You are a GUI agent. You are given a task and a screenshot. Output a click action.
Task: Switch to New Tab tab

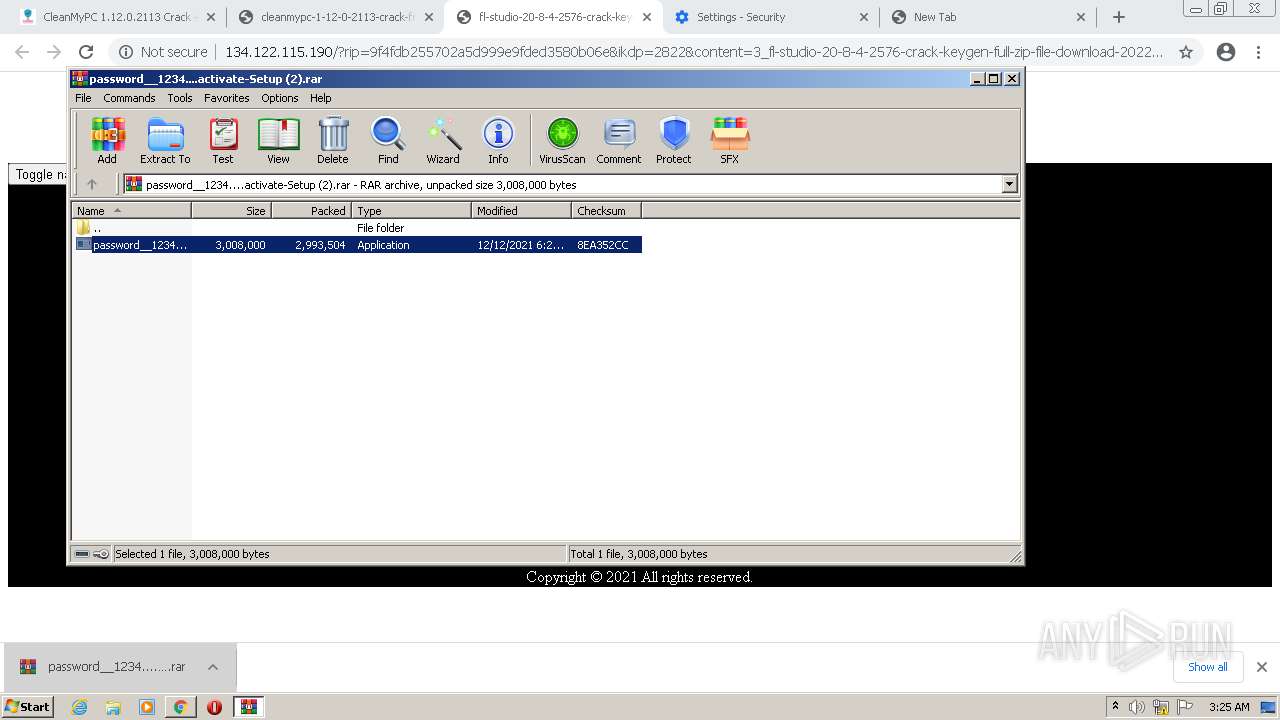pyautogui.click(x=988, y=17)
